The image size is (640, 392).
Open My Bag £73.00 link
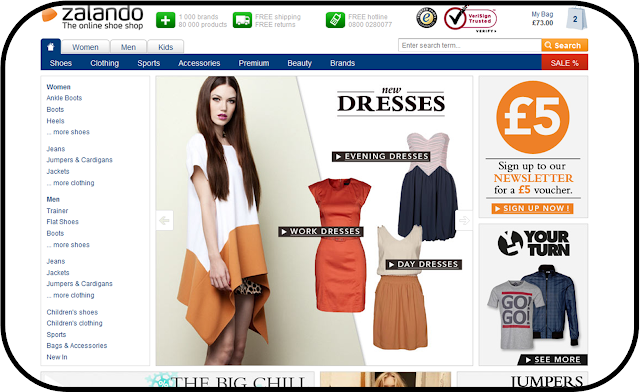542,18
